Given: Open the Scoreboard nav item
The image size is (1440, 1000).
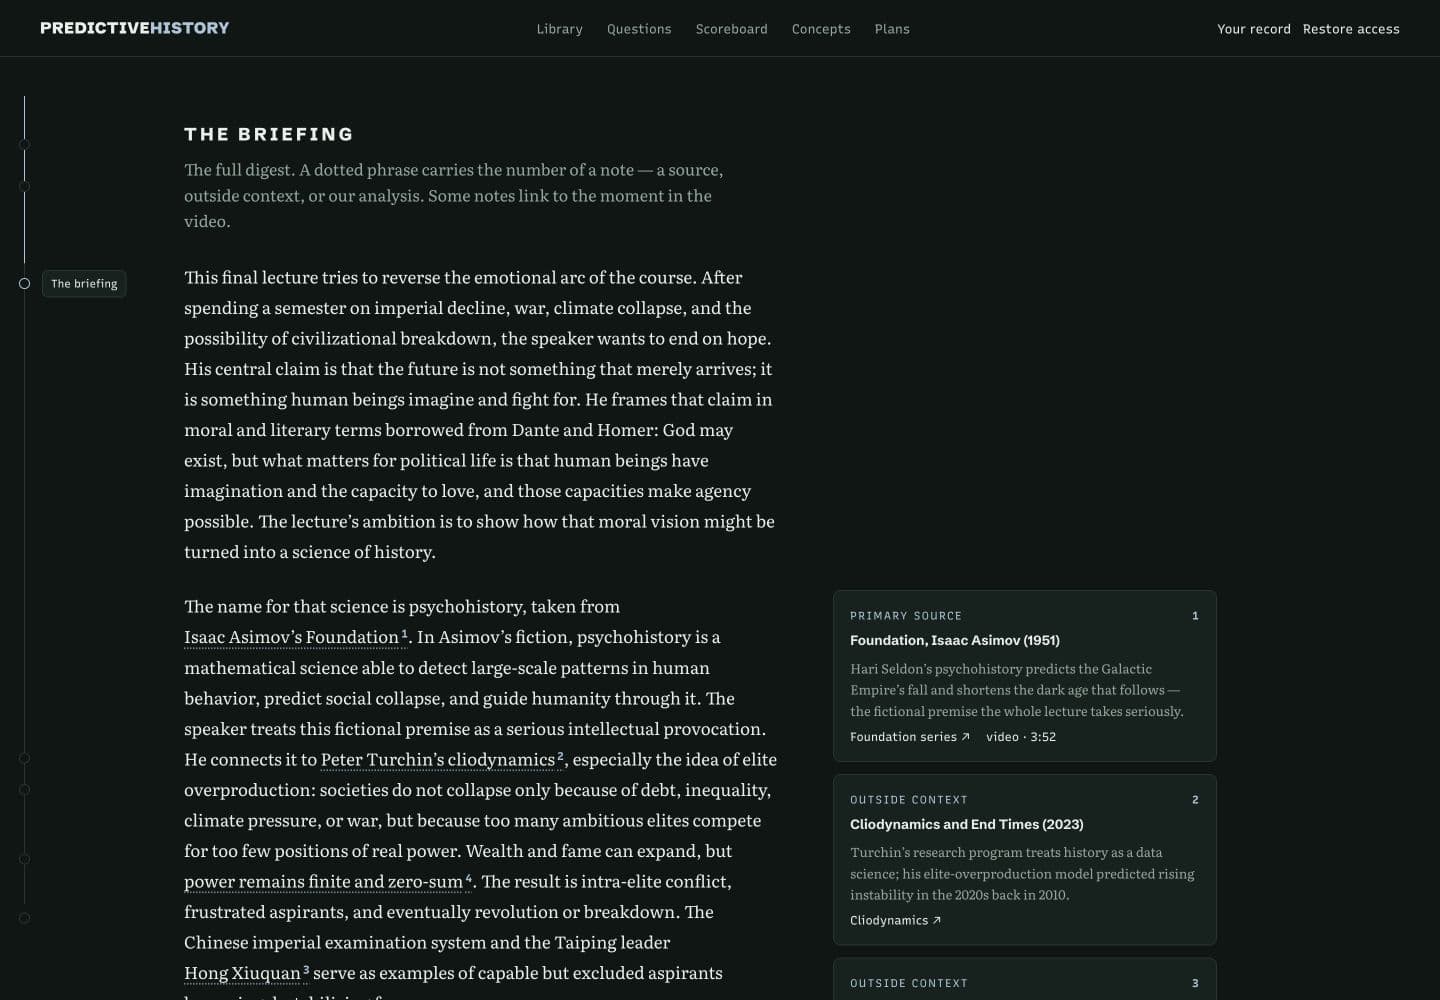Looking at the screenshot, I should coord(732,29).
